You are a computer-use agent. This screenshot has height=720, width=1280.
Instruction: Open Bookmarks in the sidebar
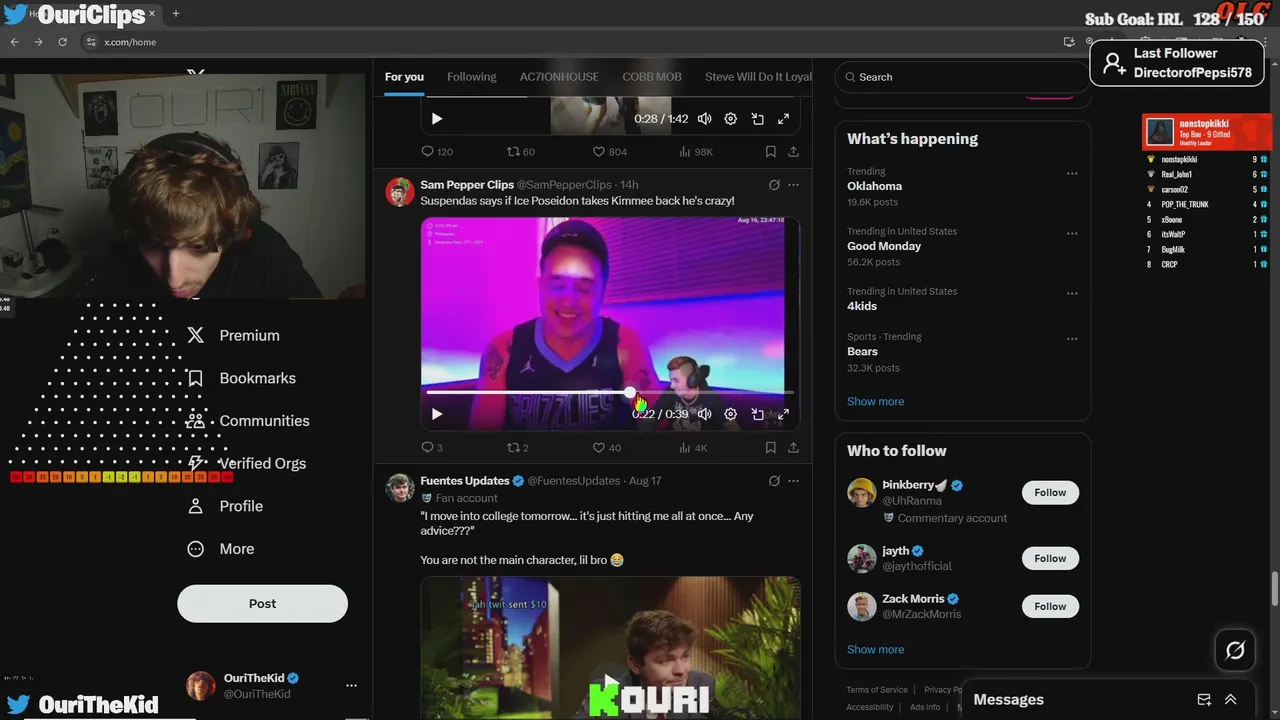pos(242,378)
